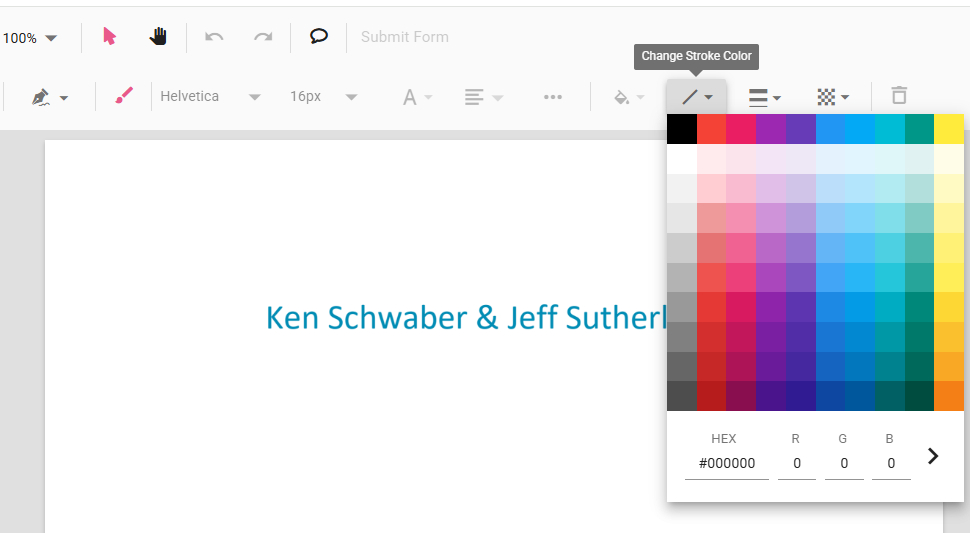Open the fill color bucket dropdown
This screenshot has height=533, width=970.
pyautogui.click(x=629, y=97)
